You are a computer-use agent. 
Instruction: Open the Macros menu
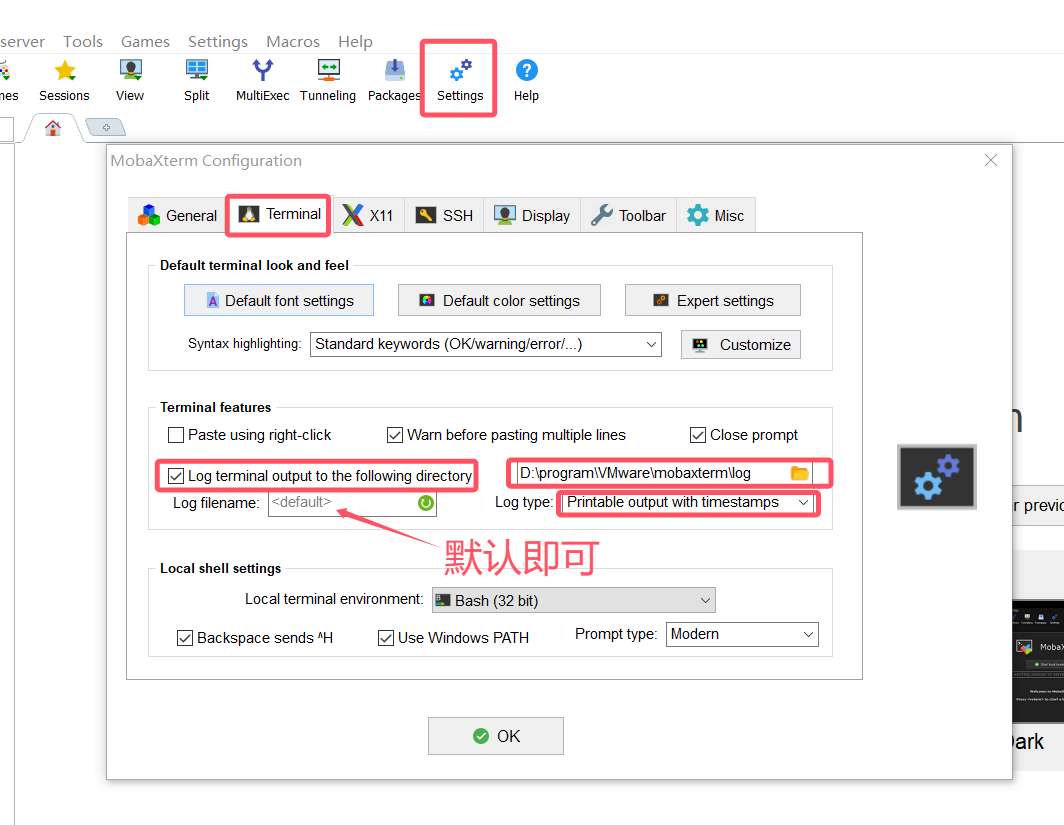click(x=292, y=41)
